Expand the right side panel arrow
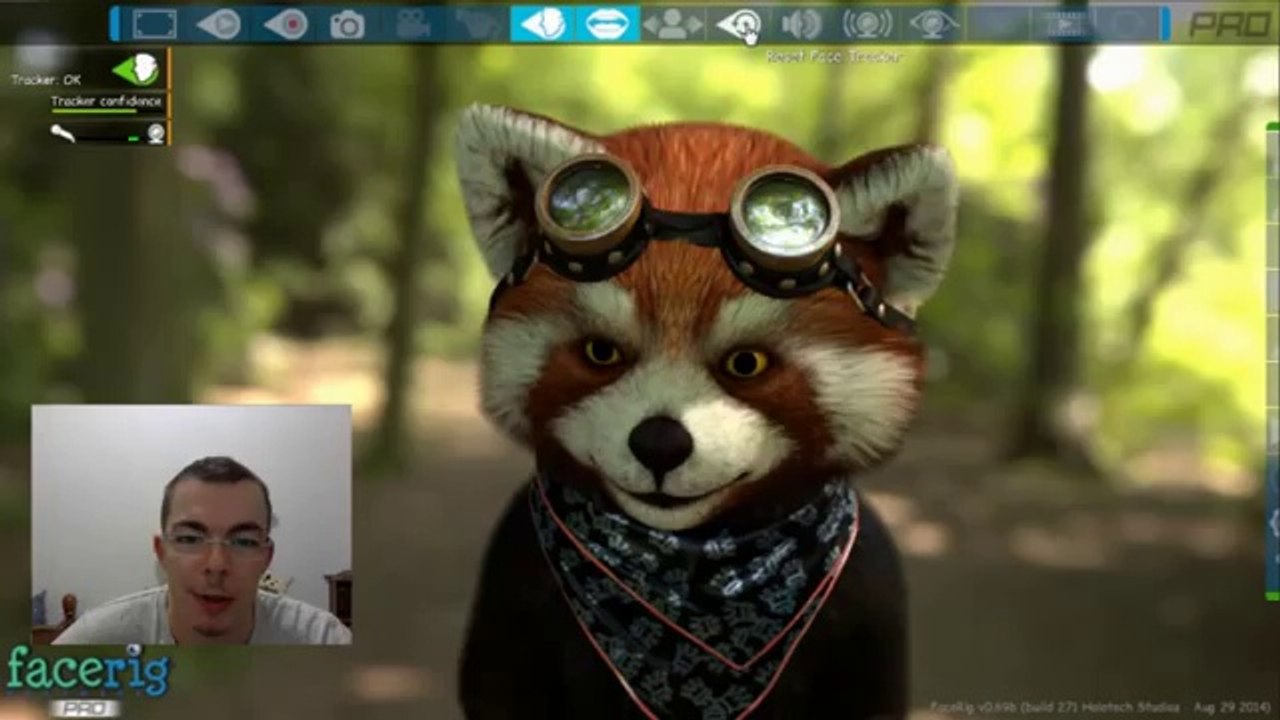 (1273, 522)
